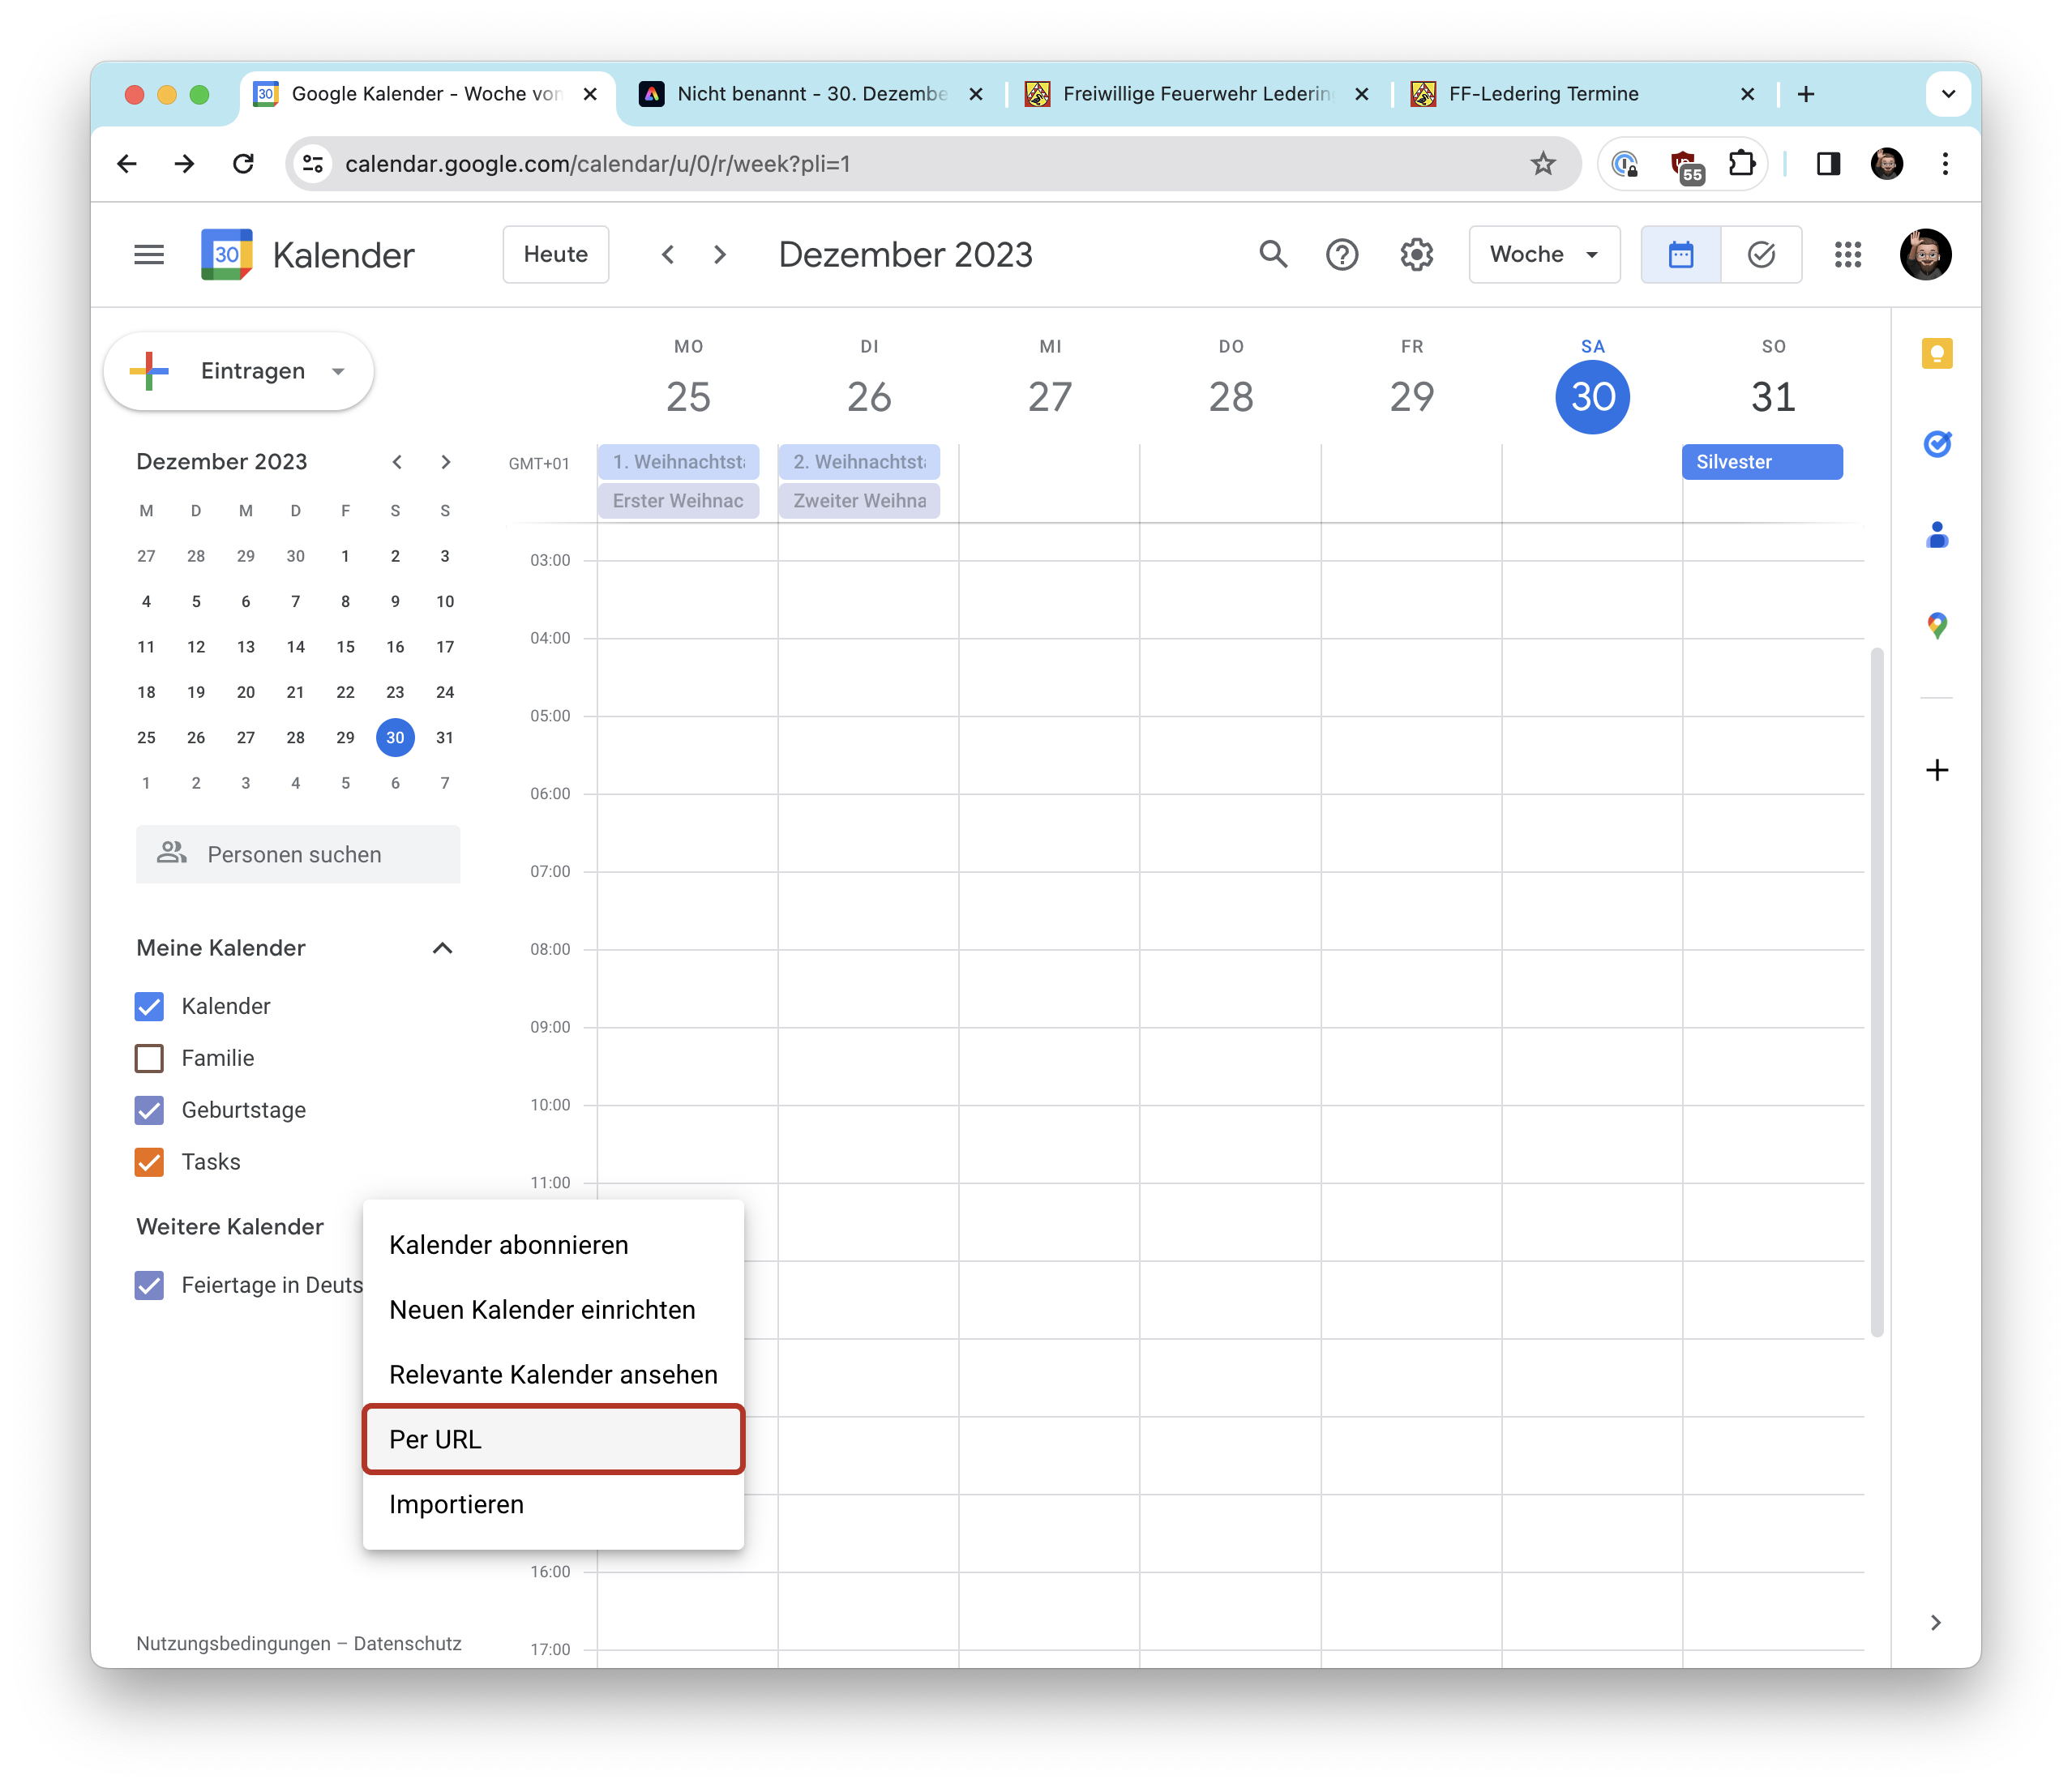
Task: Open the Google apps grid
Action: (x=1848, y=254)
